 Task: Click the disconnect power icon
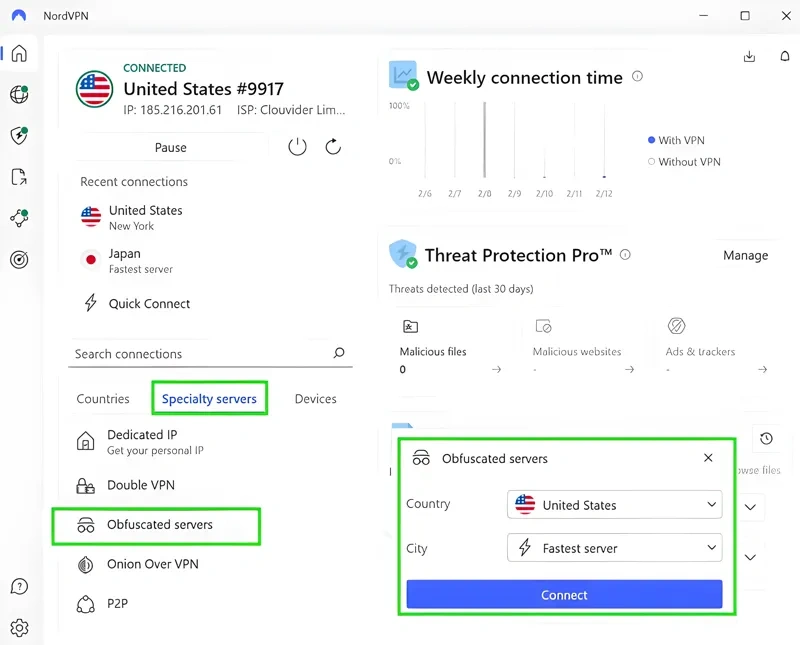(297, 147)
